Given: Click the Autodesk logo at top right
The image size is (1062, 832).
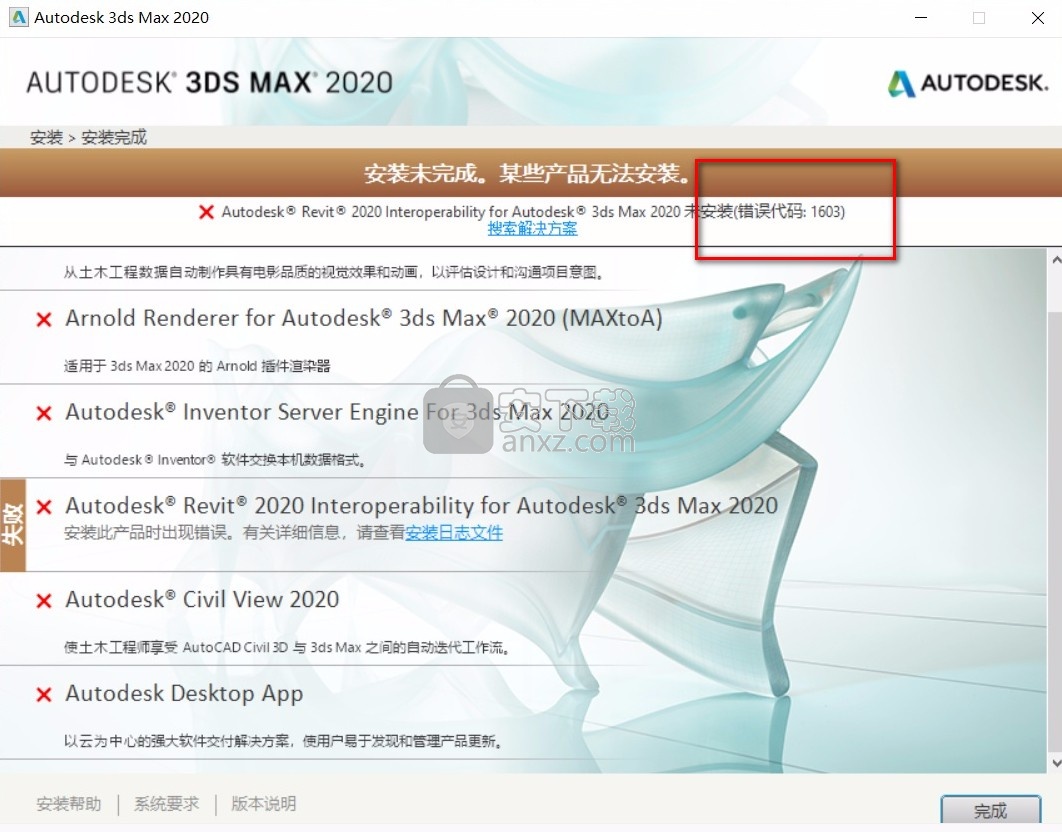Looking at the screenshot, I should (x=968, y=83).
